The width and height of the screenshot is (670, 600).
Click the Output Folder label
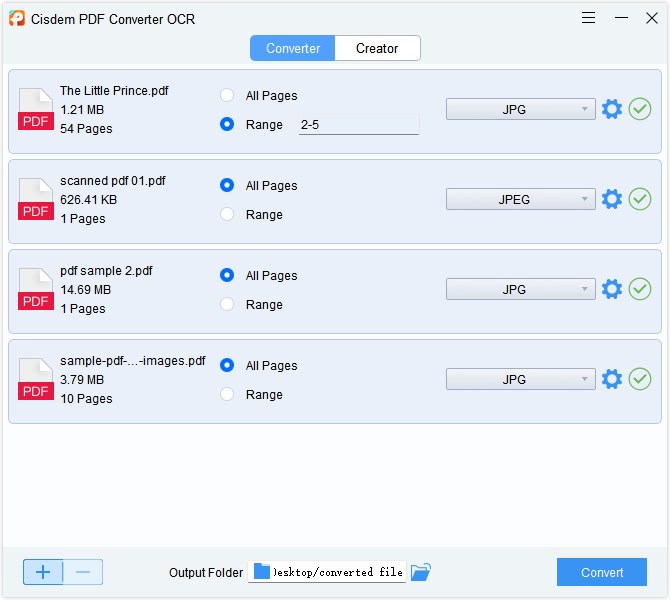[x=206, y=572]
